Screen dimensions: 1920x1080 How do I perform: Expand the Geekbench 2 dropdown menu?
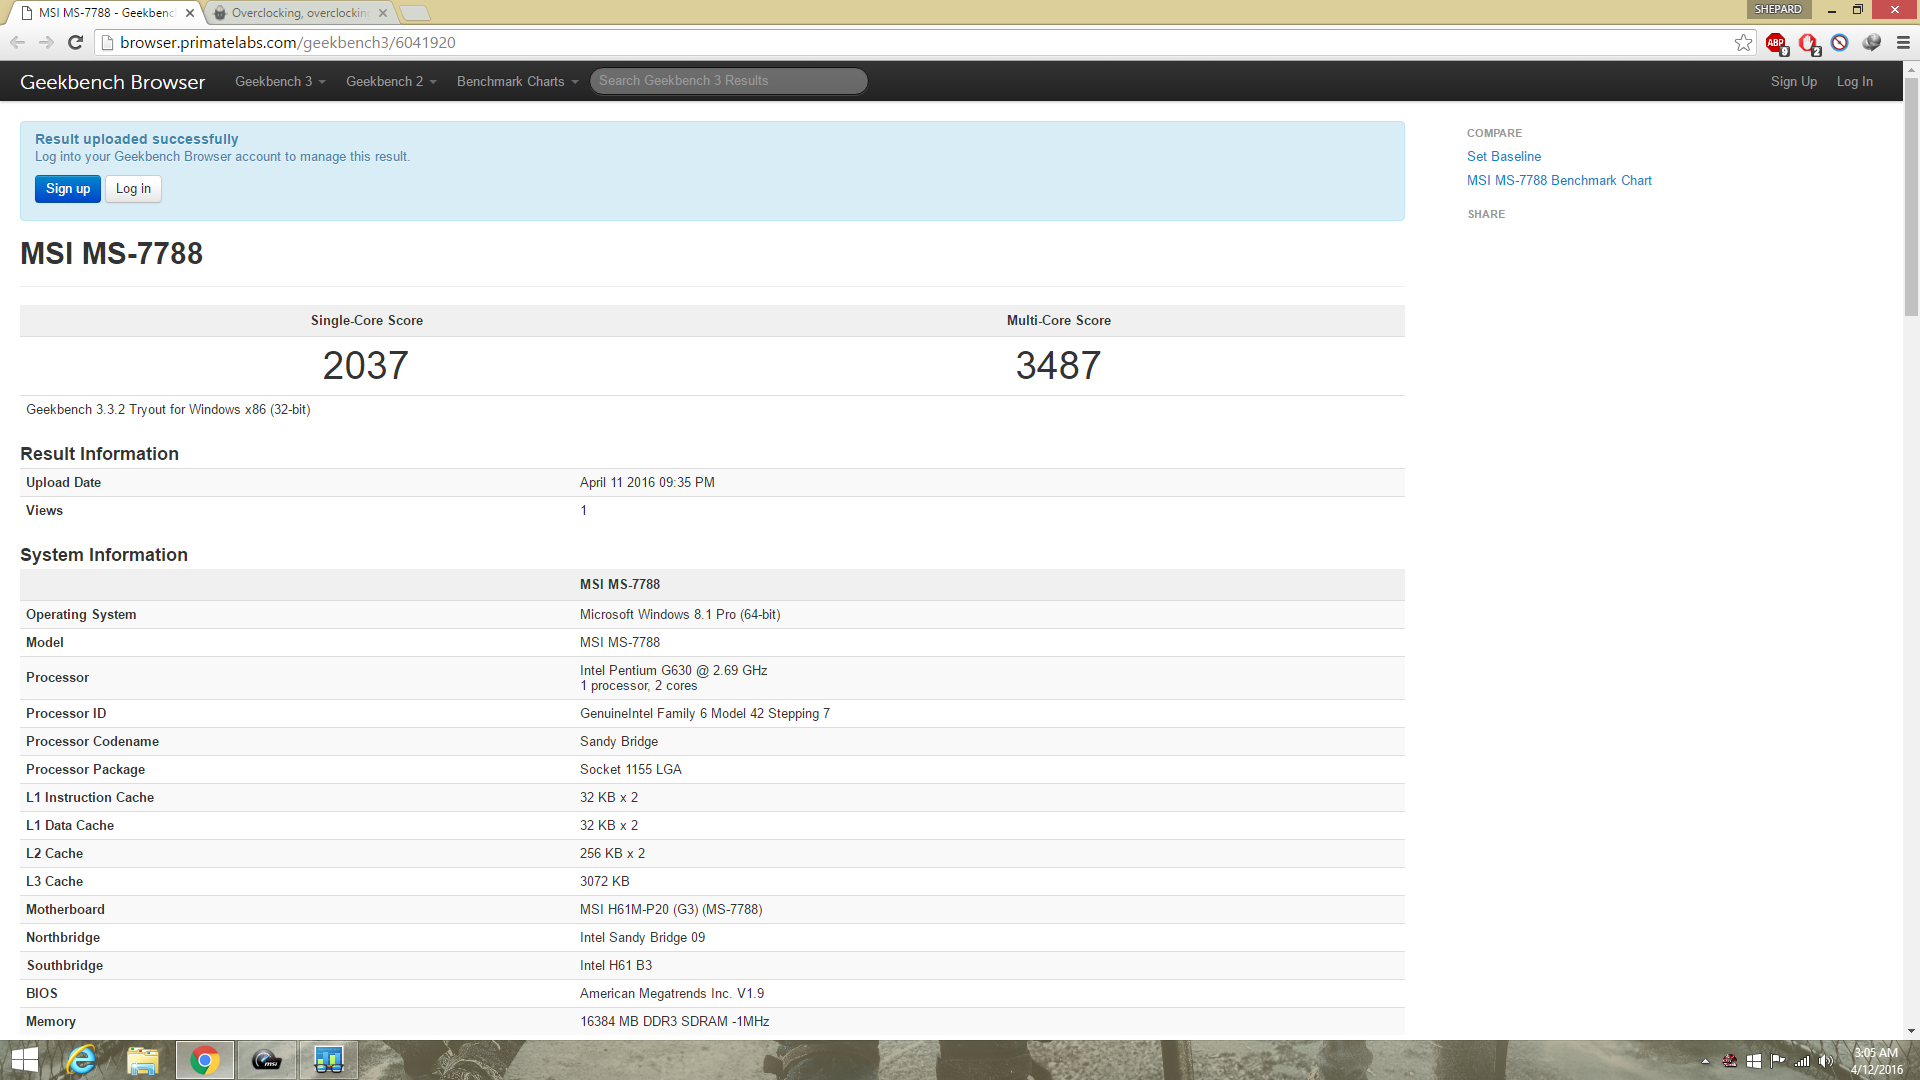[391, 81]
